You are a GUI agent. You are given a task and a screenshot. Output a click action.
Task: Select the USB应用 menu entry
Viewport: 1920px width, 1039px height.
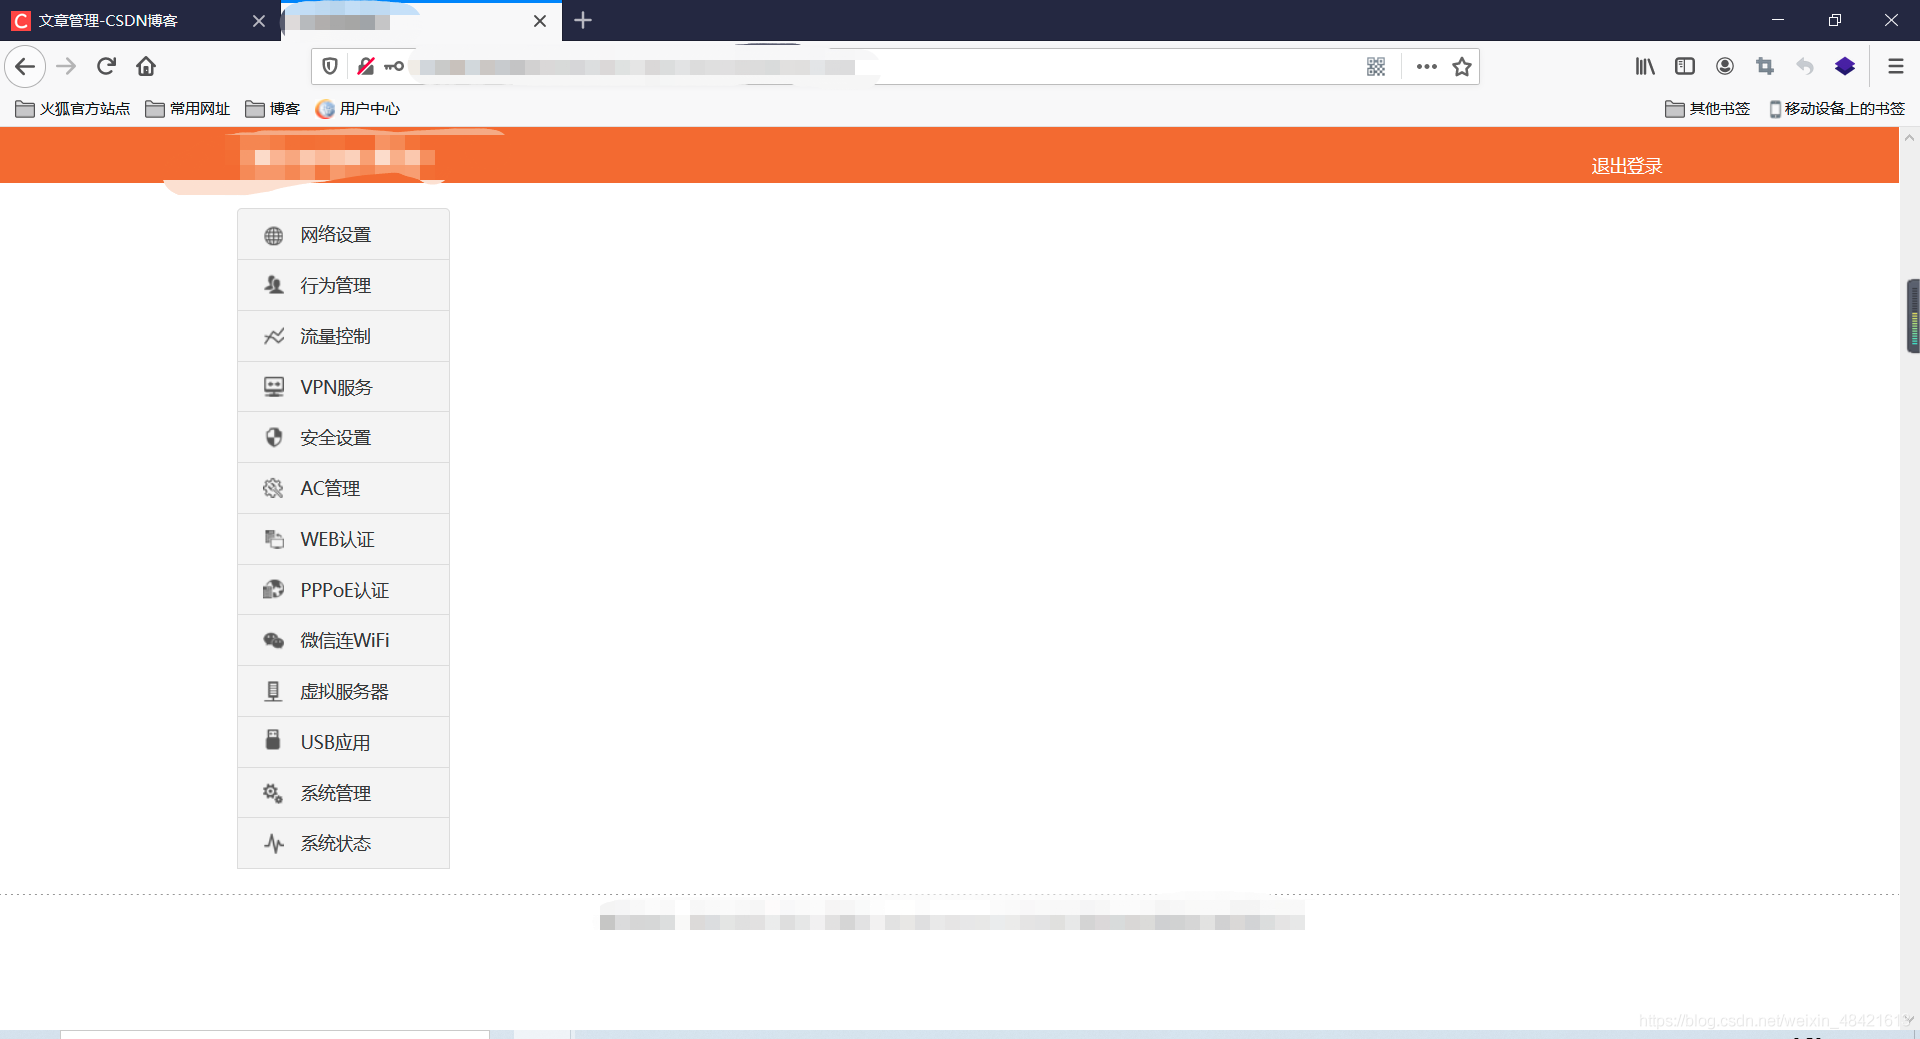click(x=343, y=742)
